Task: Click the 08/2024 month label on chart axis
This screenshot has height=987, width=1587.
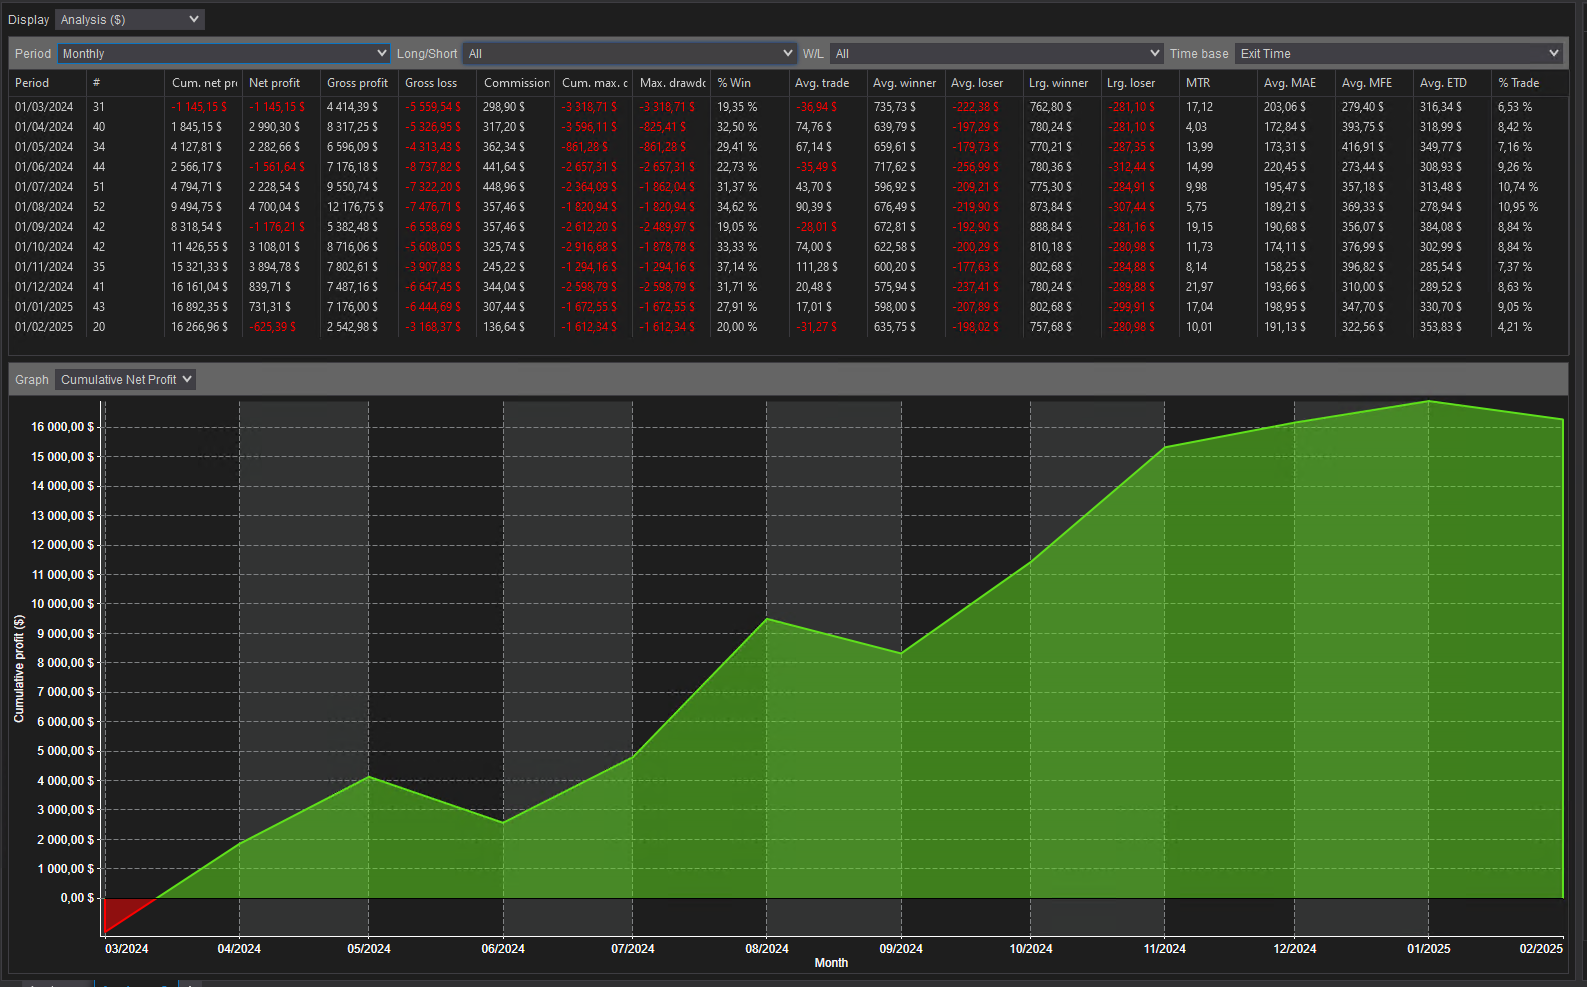Action: (767, 949)
